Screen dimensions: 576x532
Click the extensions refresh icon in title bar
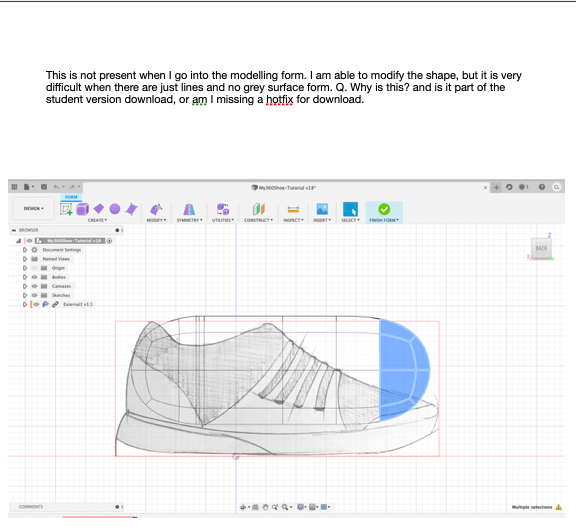[x=509, y=187]
